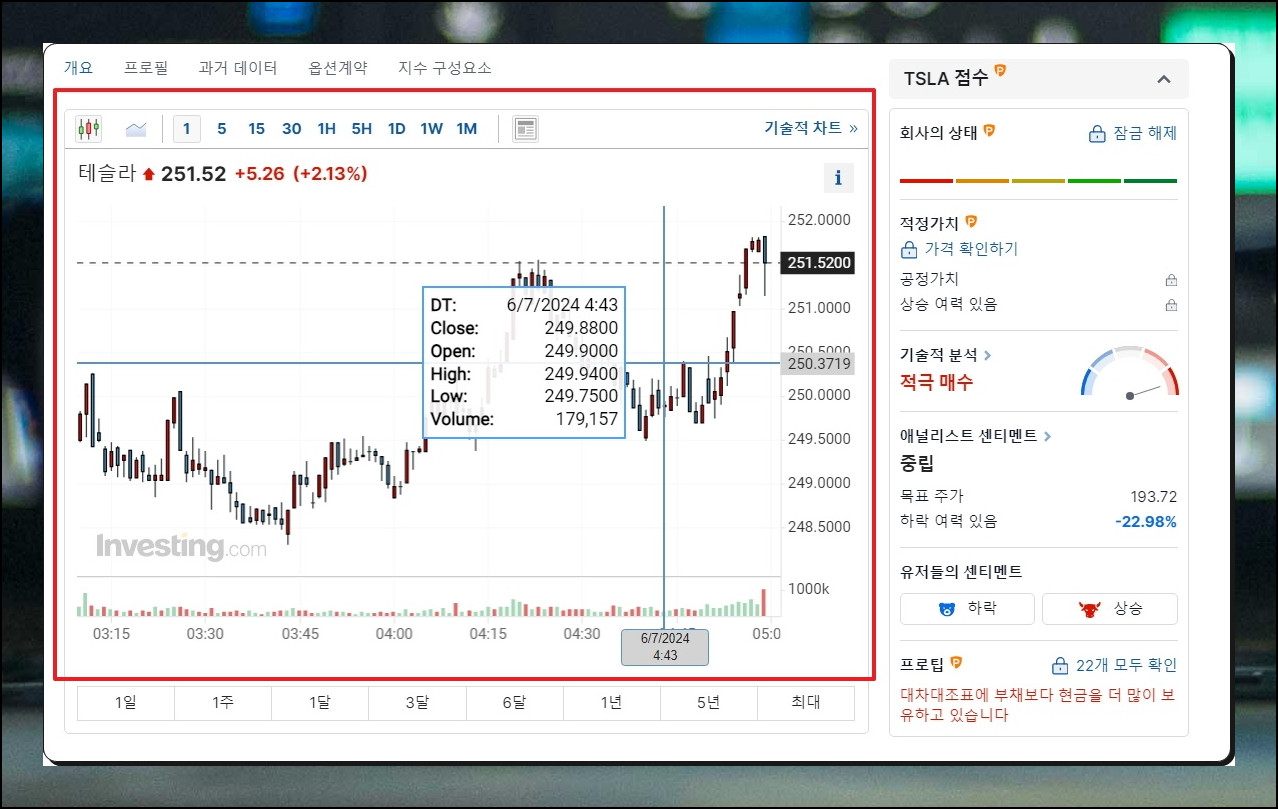Click the 테슬라 chart title

pyautogui.click(x=106, y=174)
